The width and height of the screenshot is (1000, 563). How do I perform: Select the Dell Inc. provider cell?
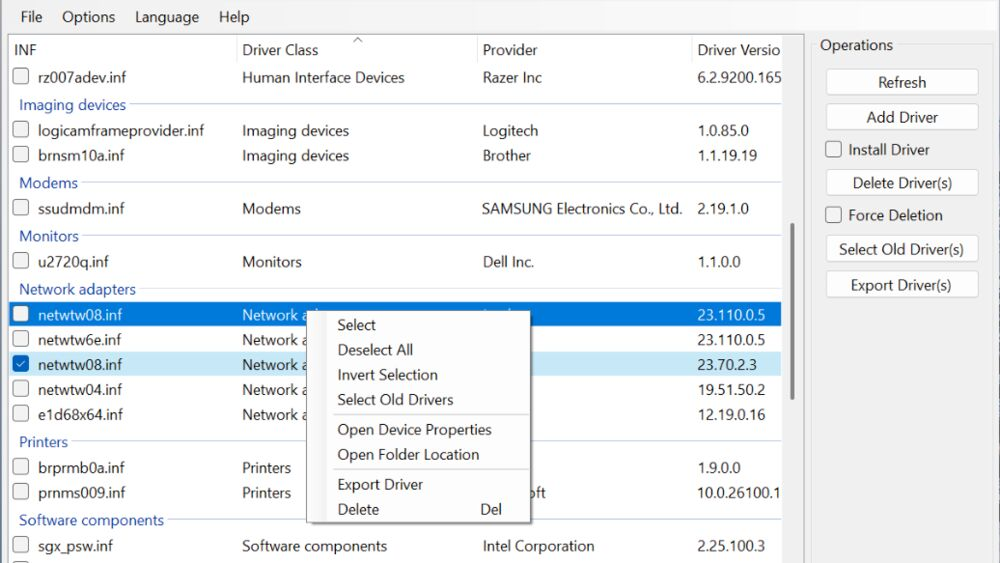coord(508,262)
